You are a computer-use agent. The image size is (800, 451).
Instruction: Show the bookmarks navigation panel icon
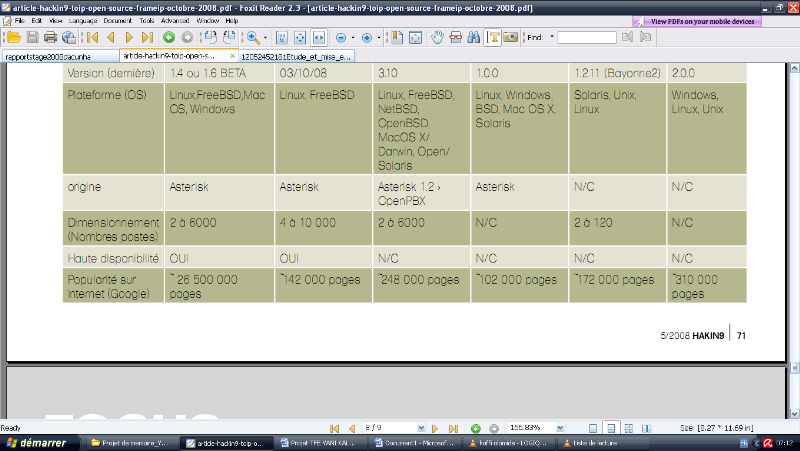(x=397, y=37)
